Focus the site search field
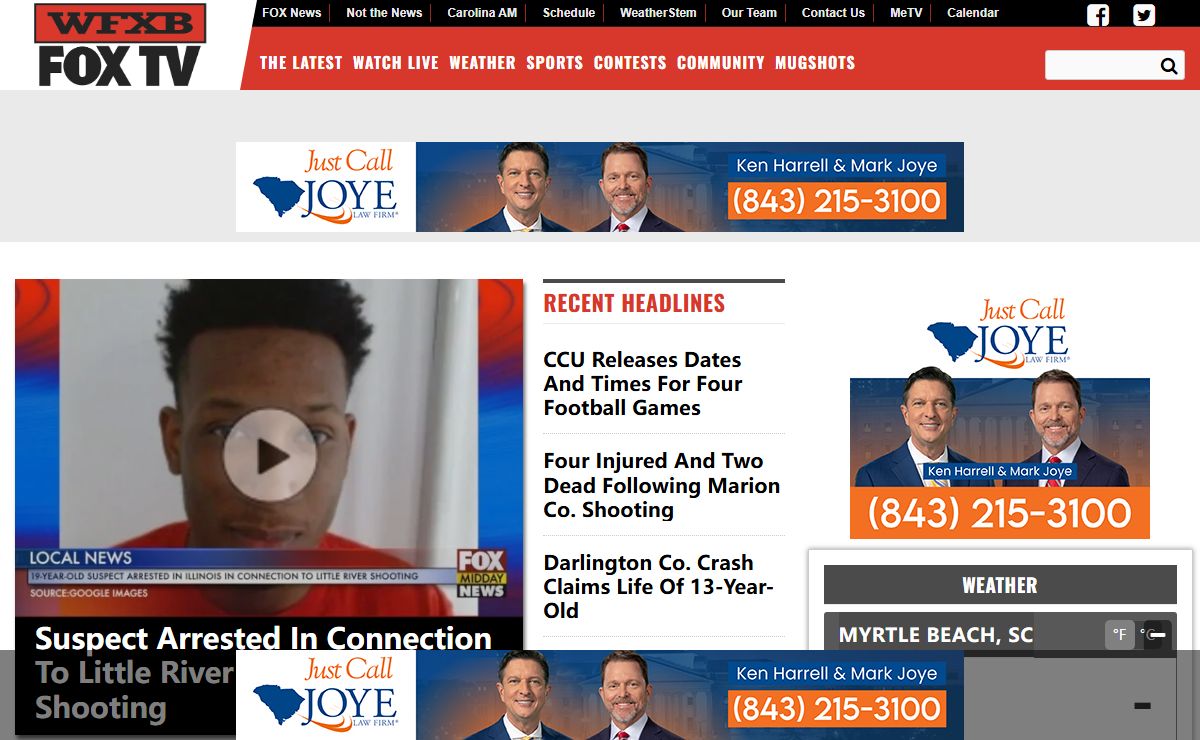1200x740 pixels. click(1102, 66)
